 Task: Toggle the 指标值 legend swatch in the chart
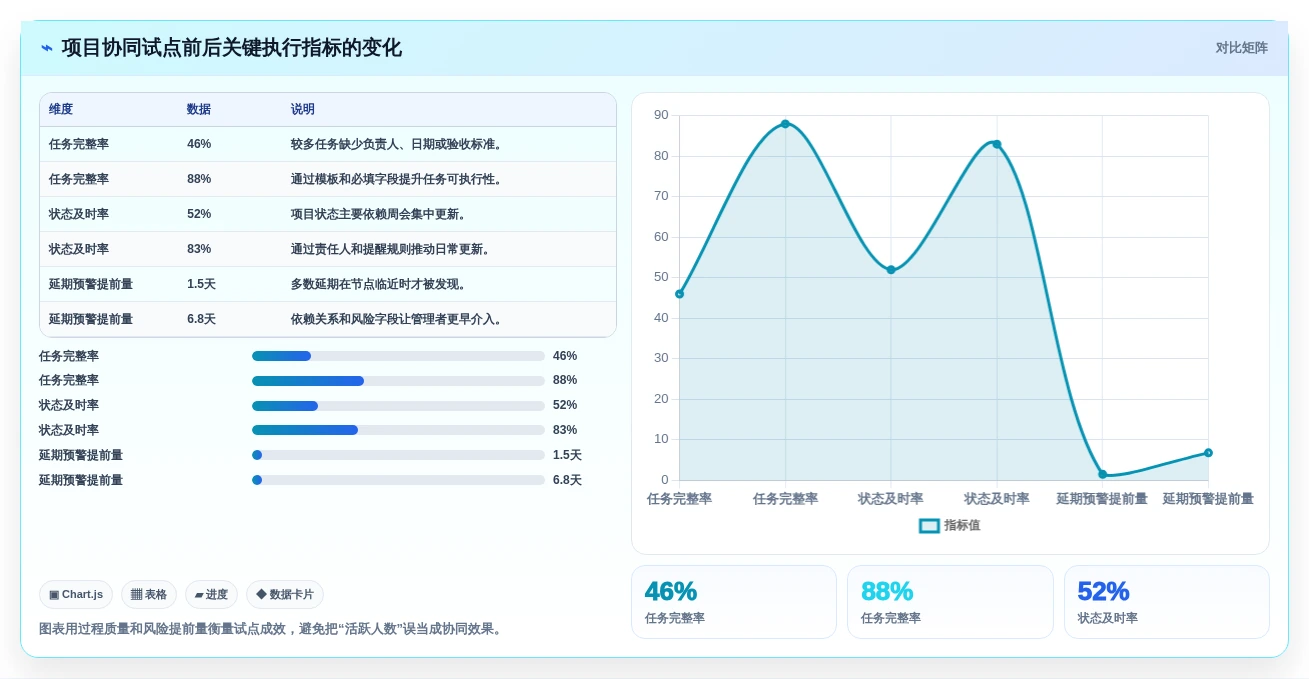(x=929, y=525)
